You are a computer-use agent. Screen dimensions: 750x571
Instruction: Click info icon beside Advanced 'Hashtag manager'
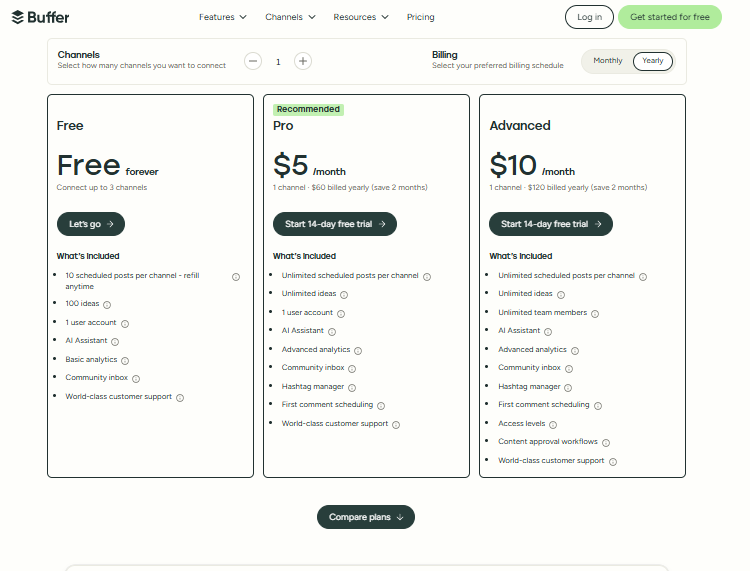[568, 388]
